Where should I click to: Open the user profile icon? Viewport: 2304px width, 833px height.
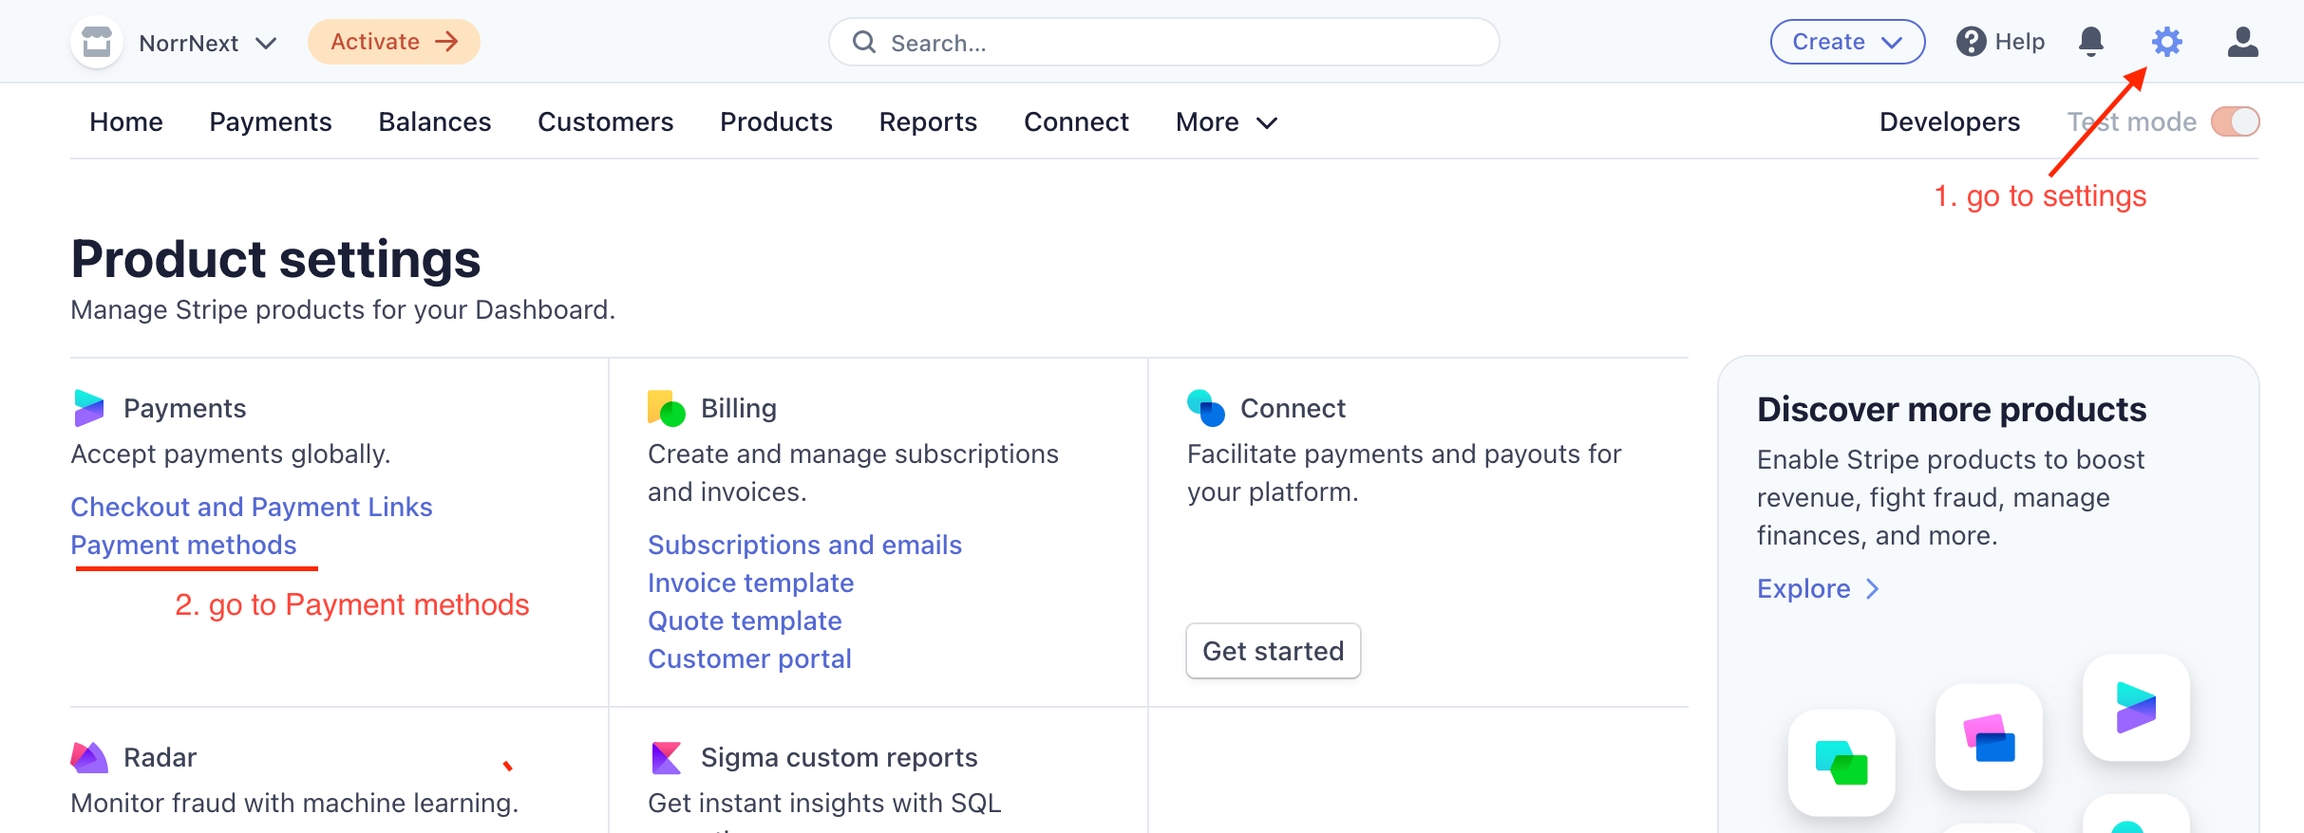pyautogui.click(x=2242, y=42)
